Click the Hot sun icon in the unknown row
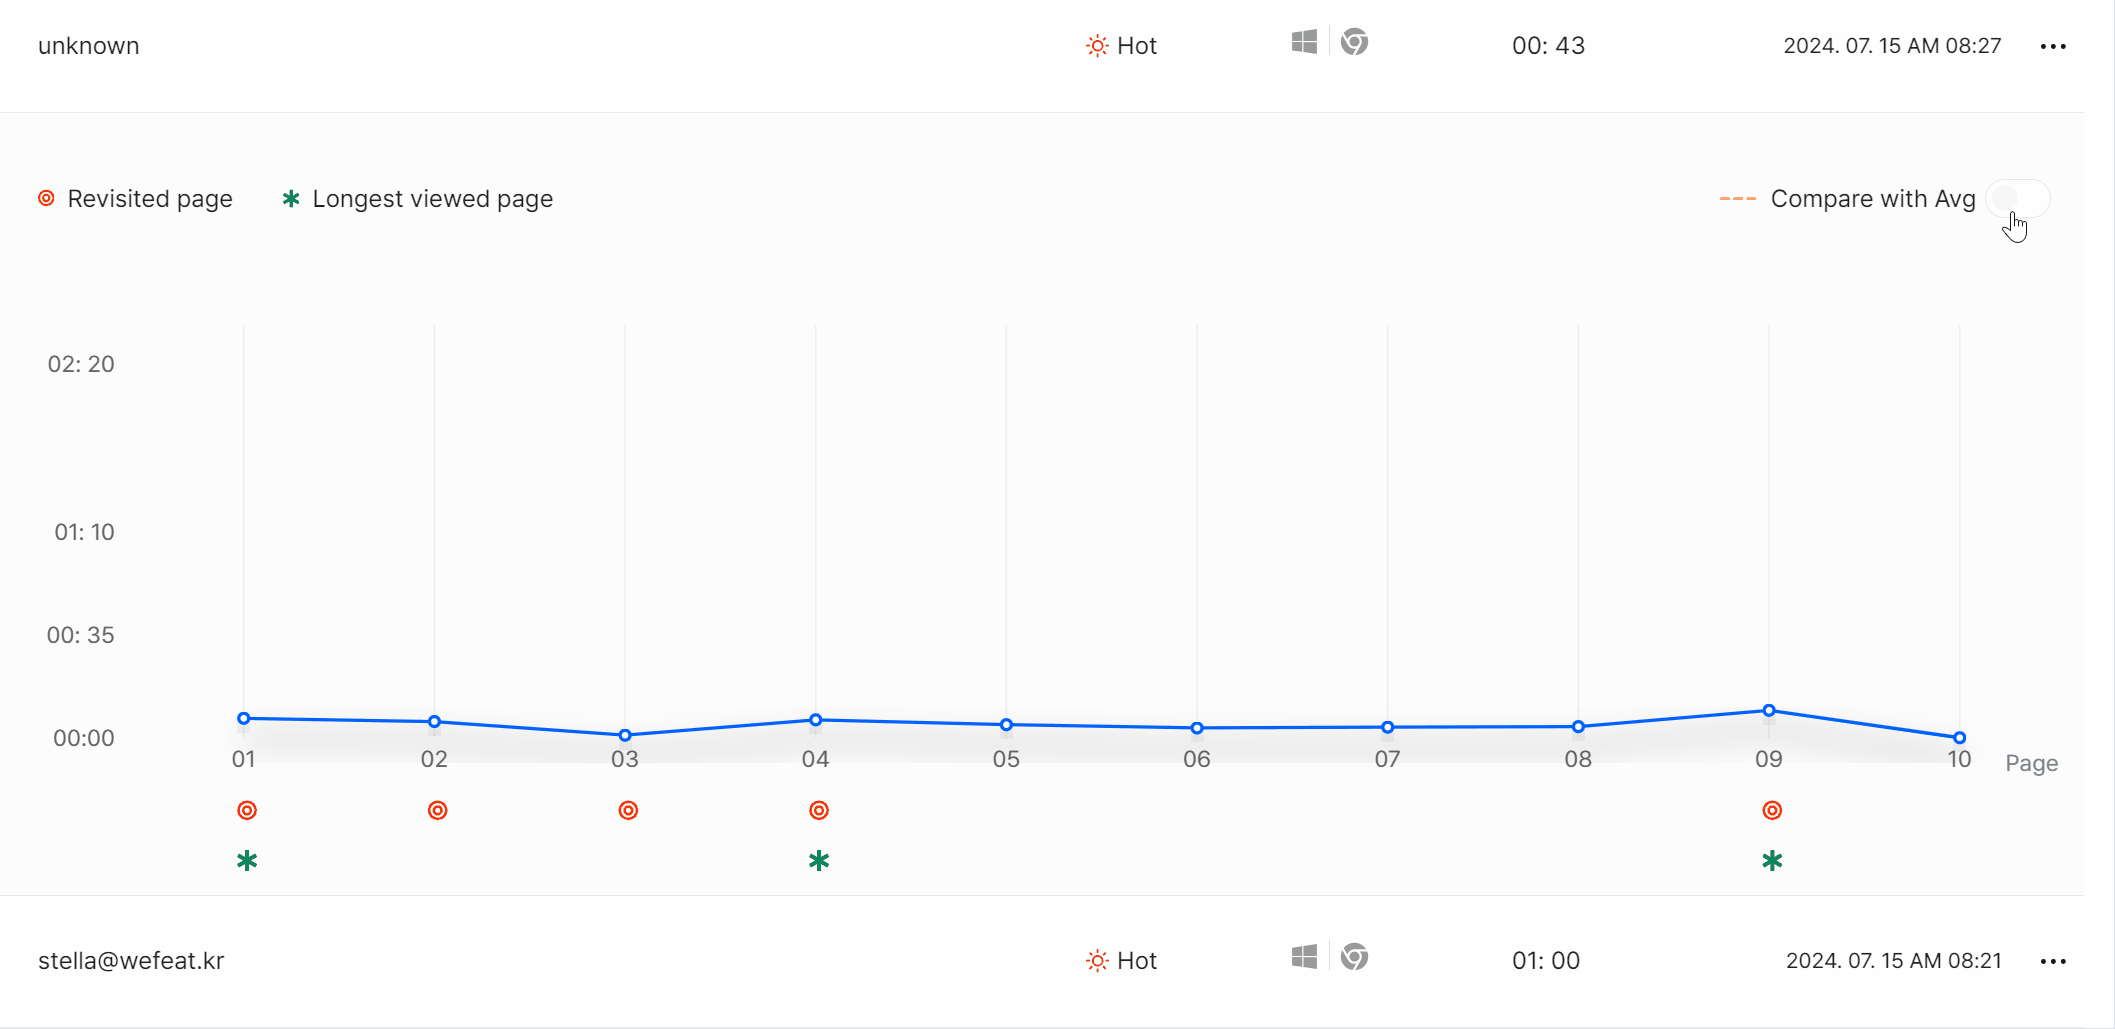The height and width of the screenshot is (1029, 2115). pos(1097,46)
